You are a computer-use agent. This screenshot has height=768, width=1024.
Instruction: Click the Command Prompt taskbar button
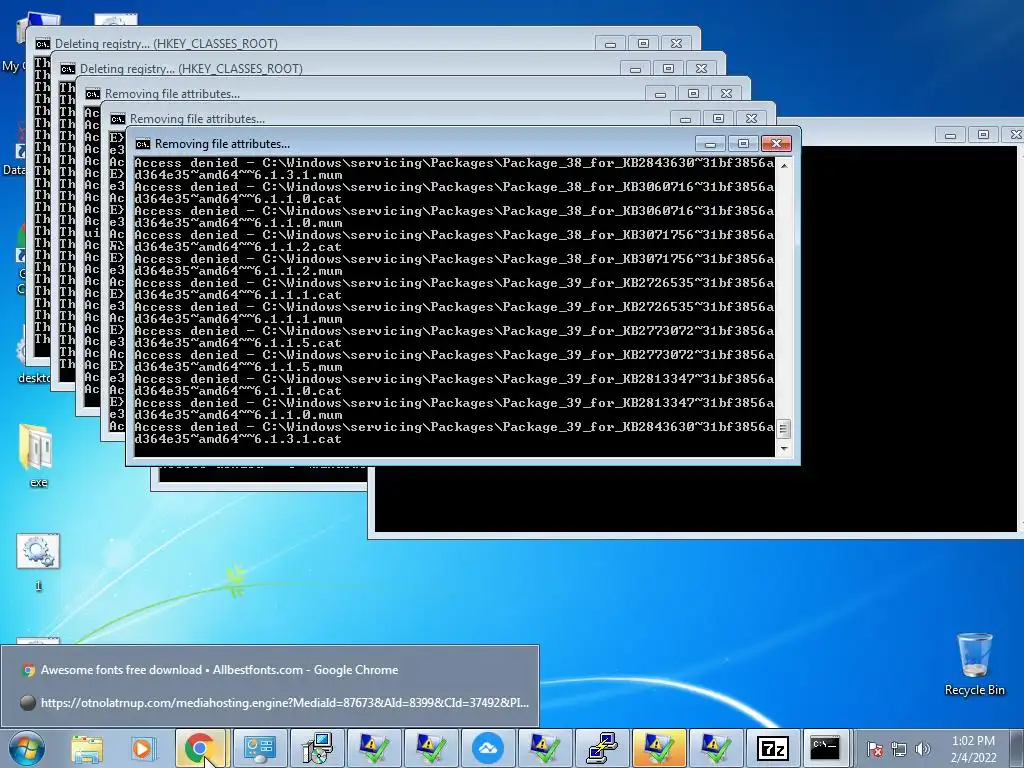825,748
